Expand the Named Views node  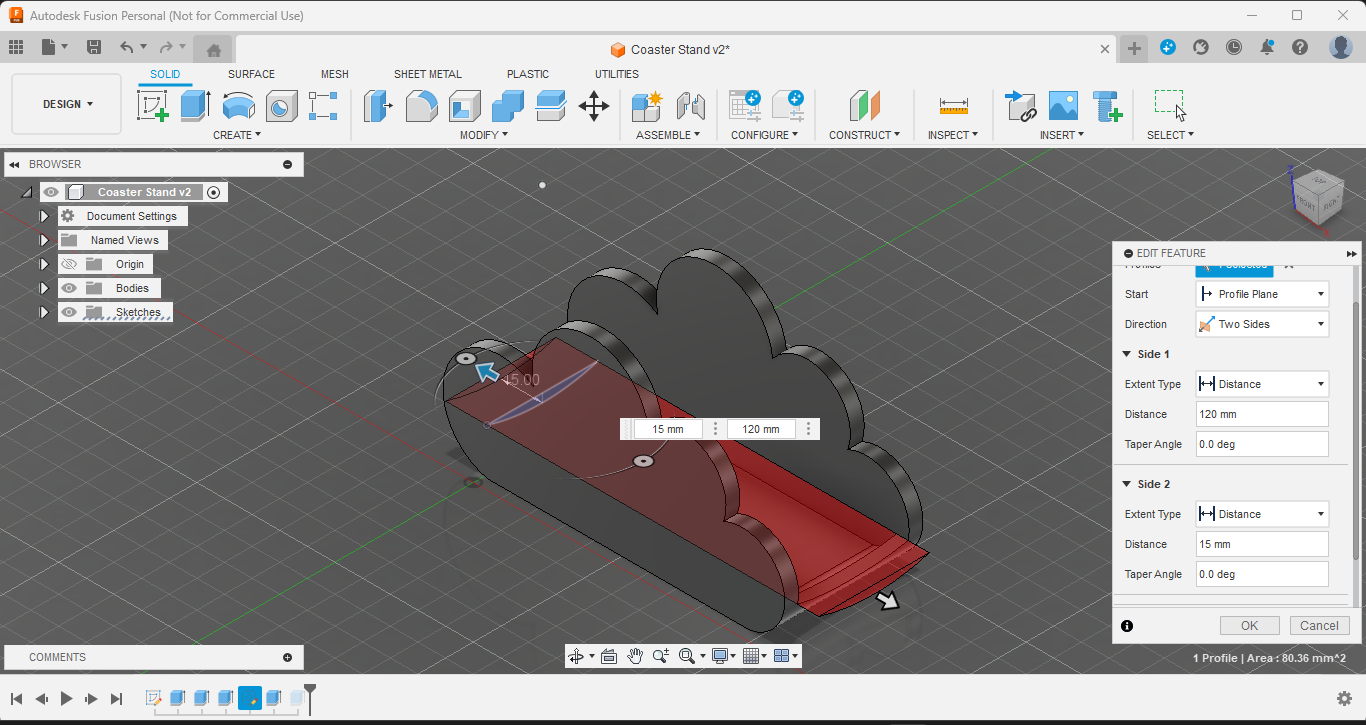pos(44,240)
